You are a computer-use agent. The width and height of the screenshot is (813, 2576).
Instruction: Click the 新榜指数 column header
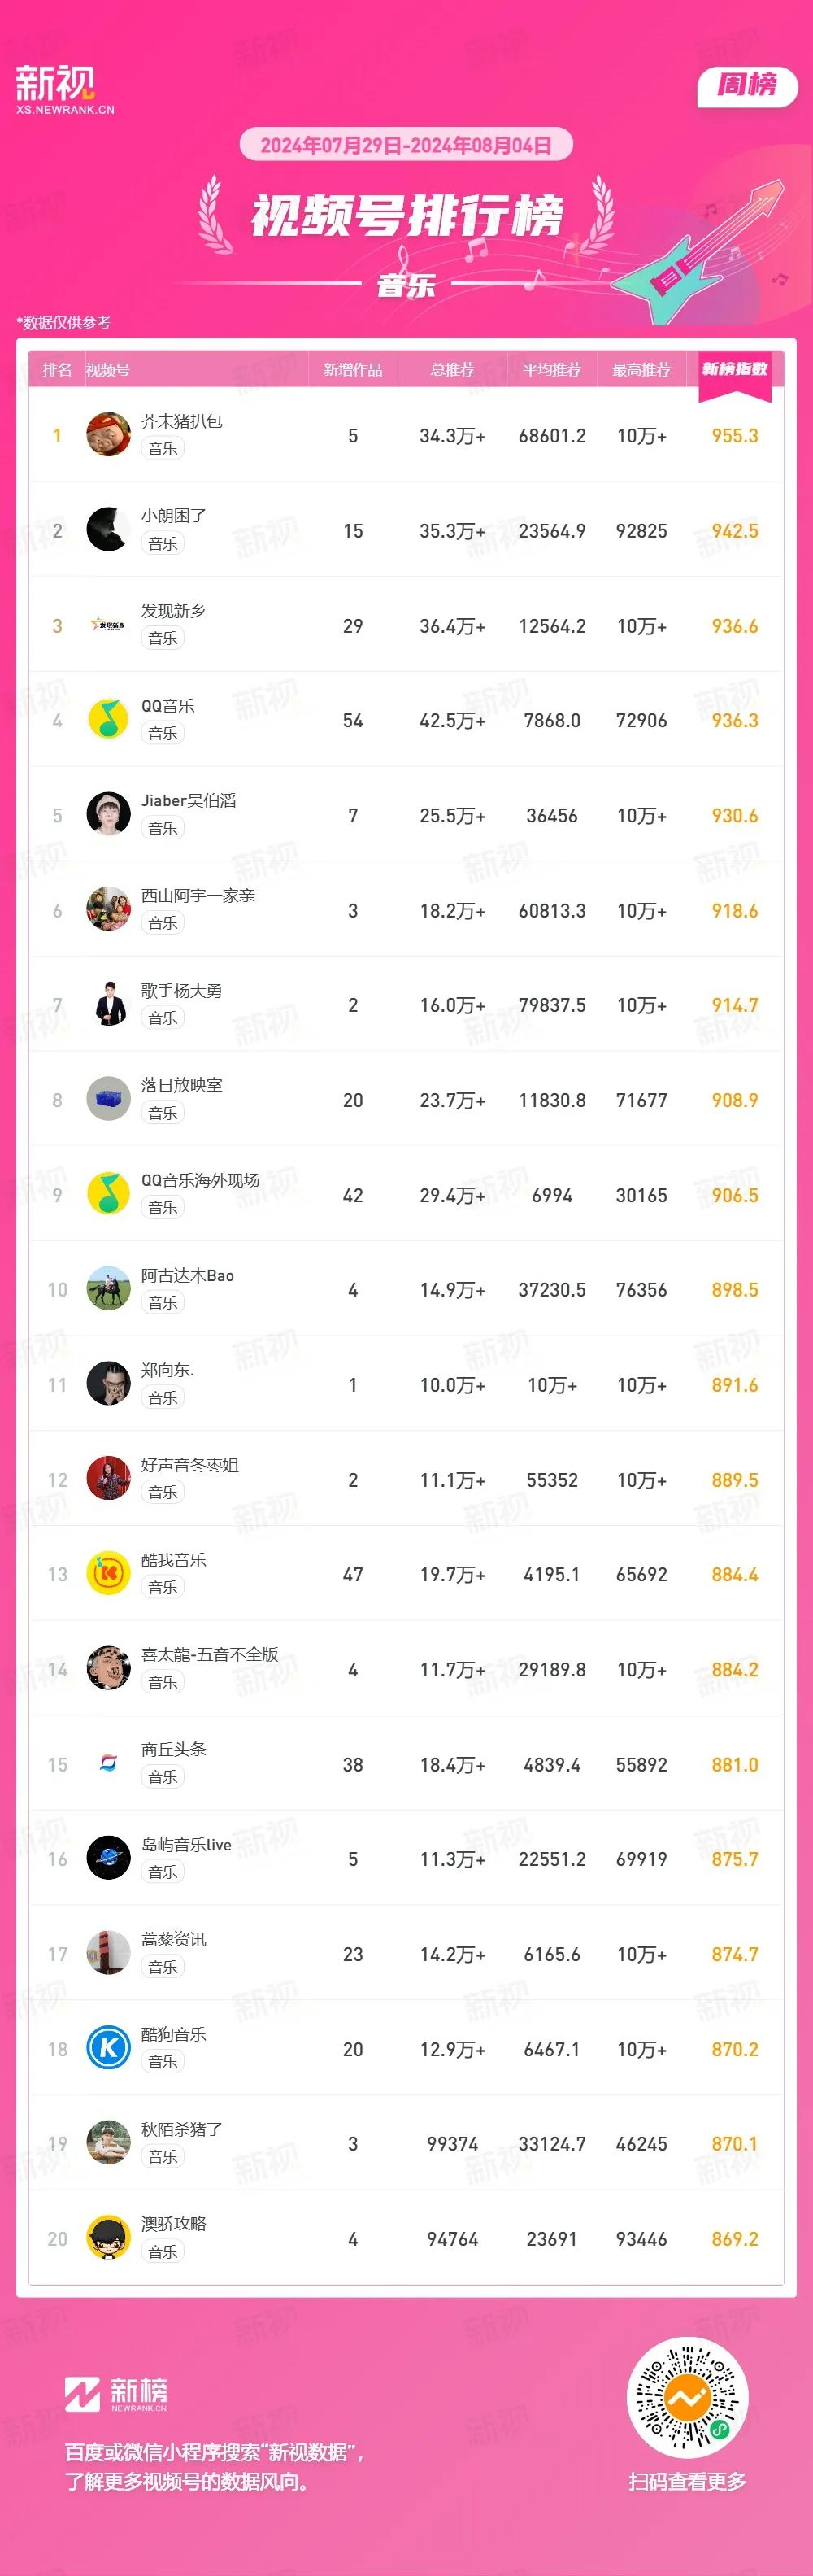735,370
